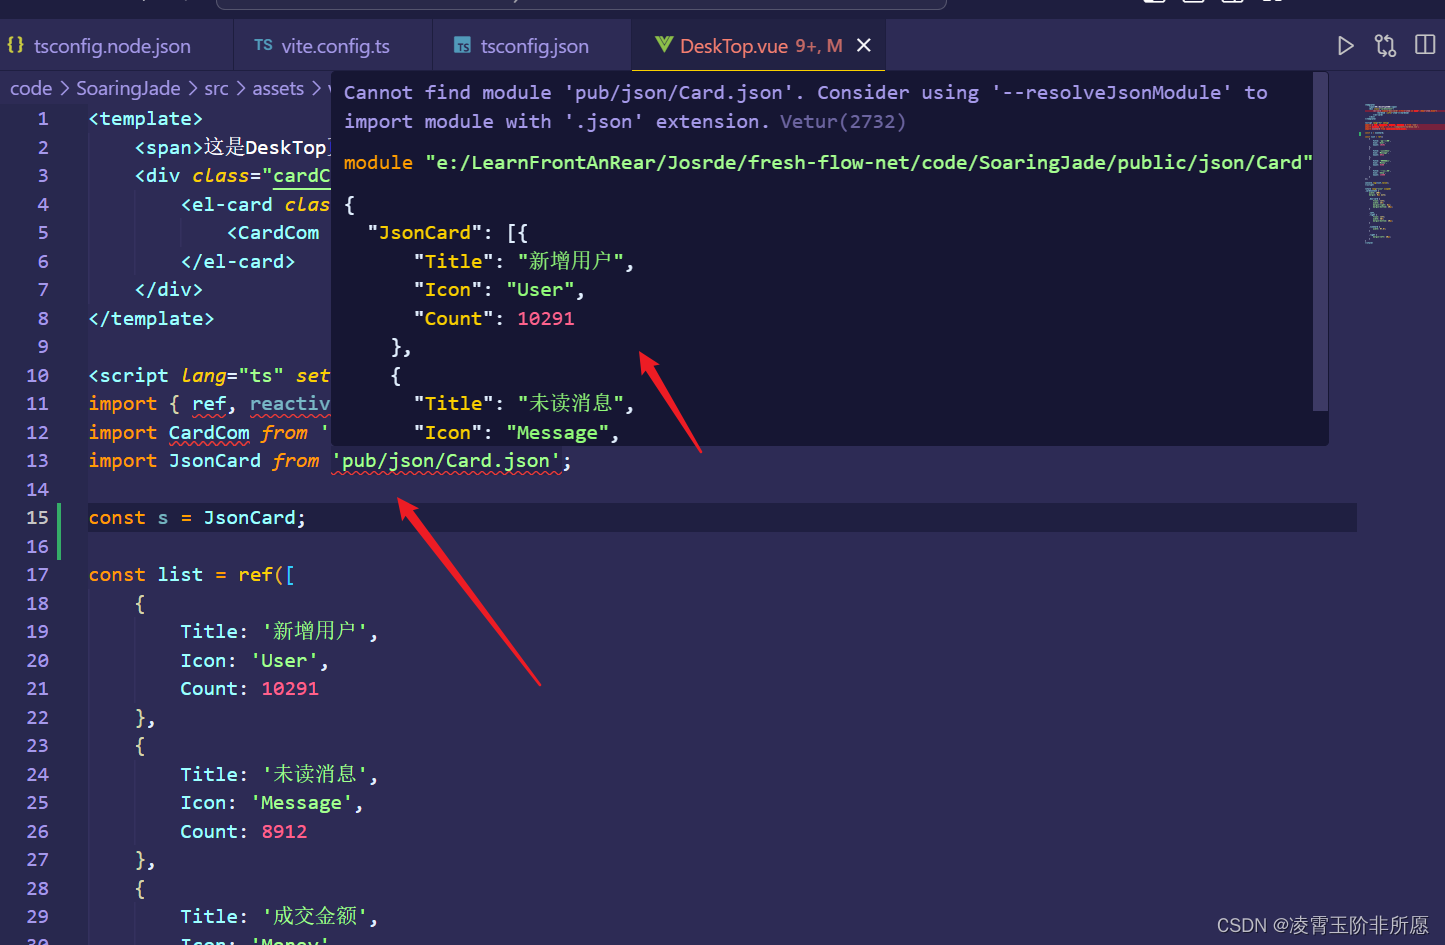
Task: Open the 'src' breadcrumb segment
Action: coord(216,88)
